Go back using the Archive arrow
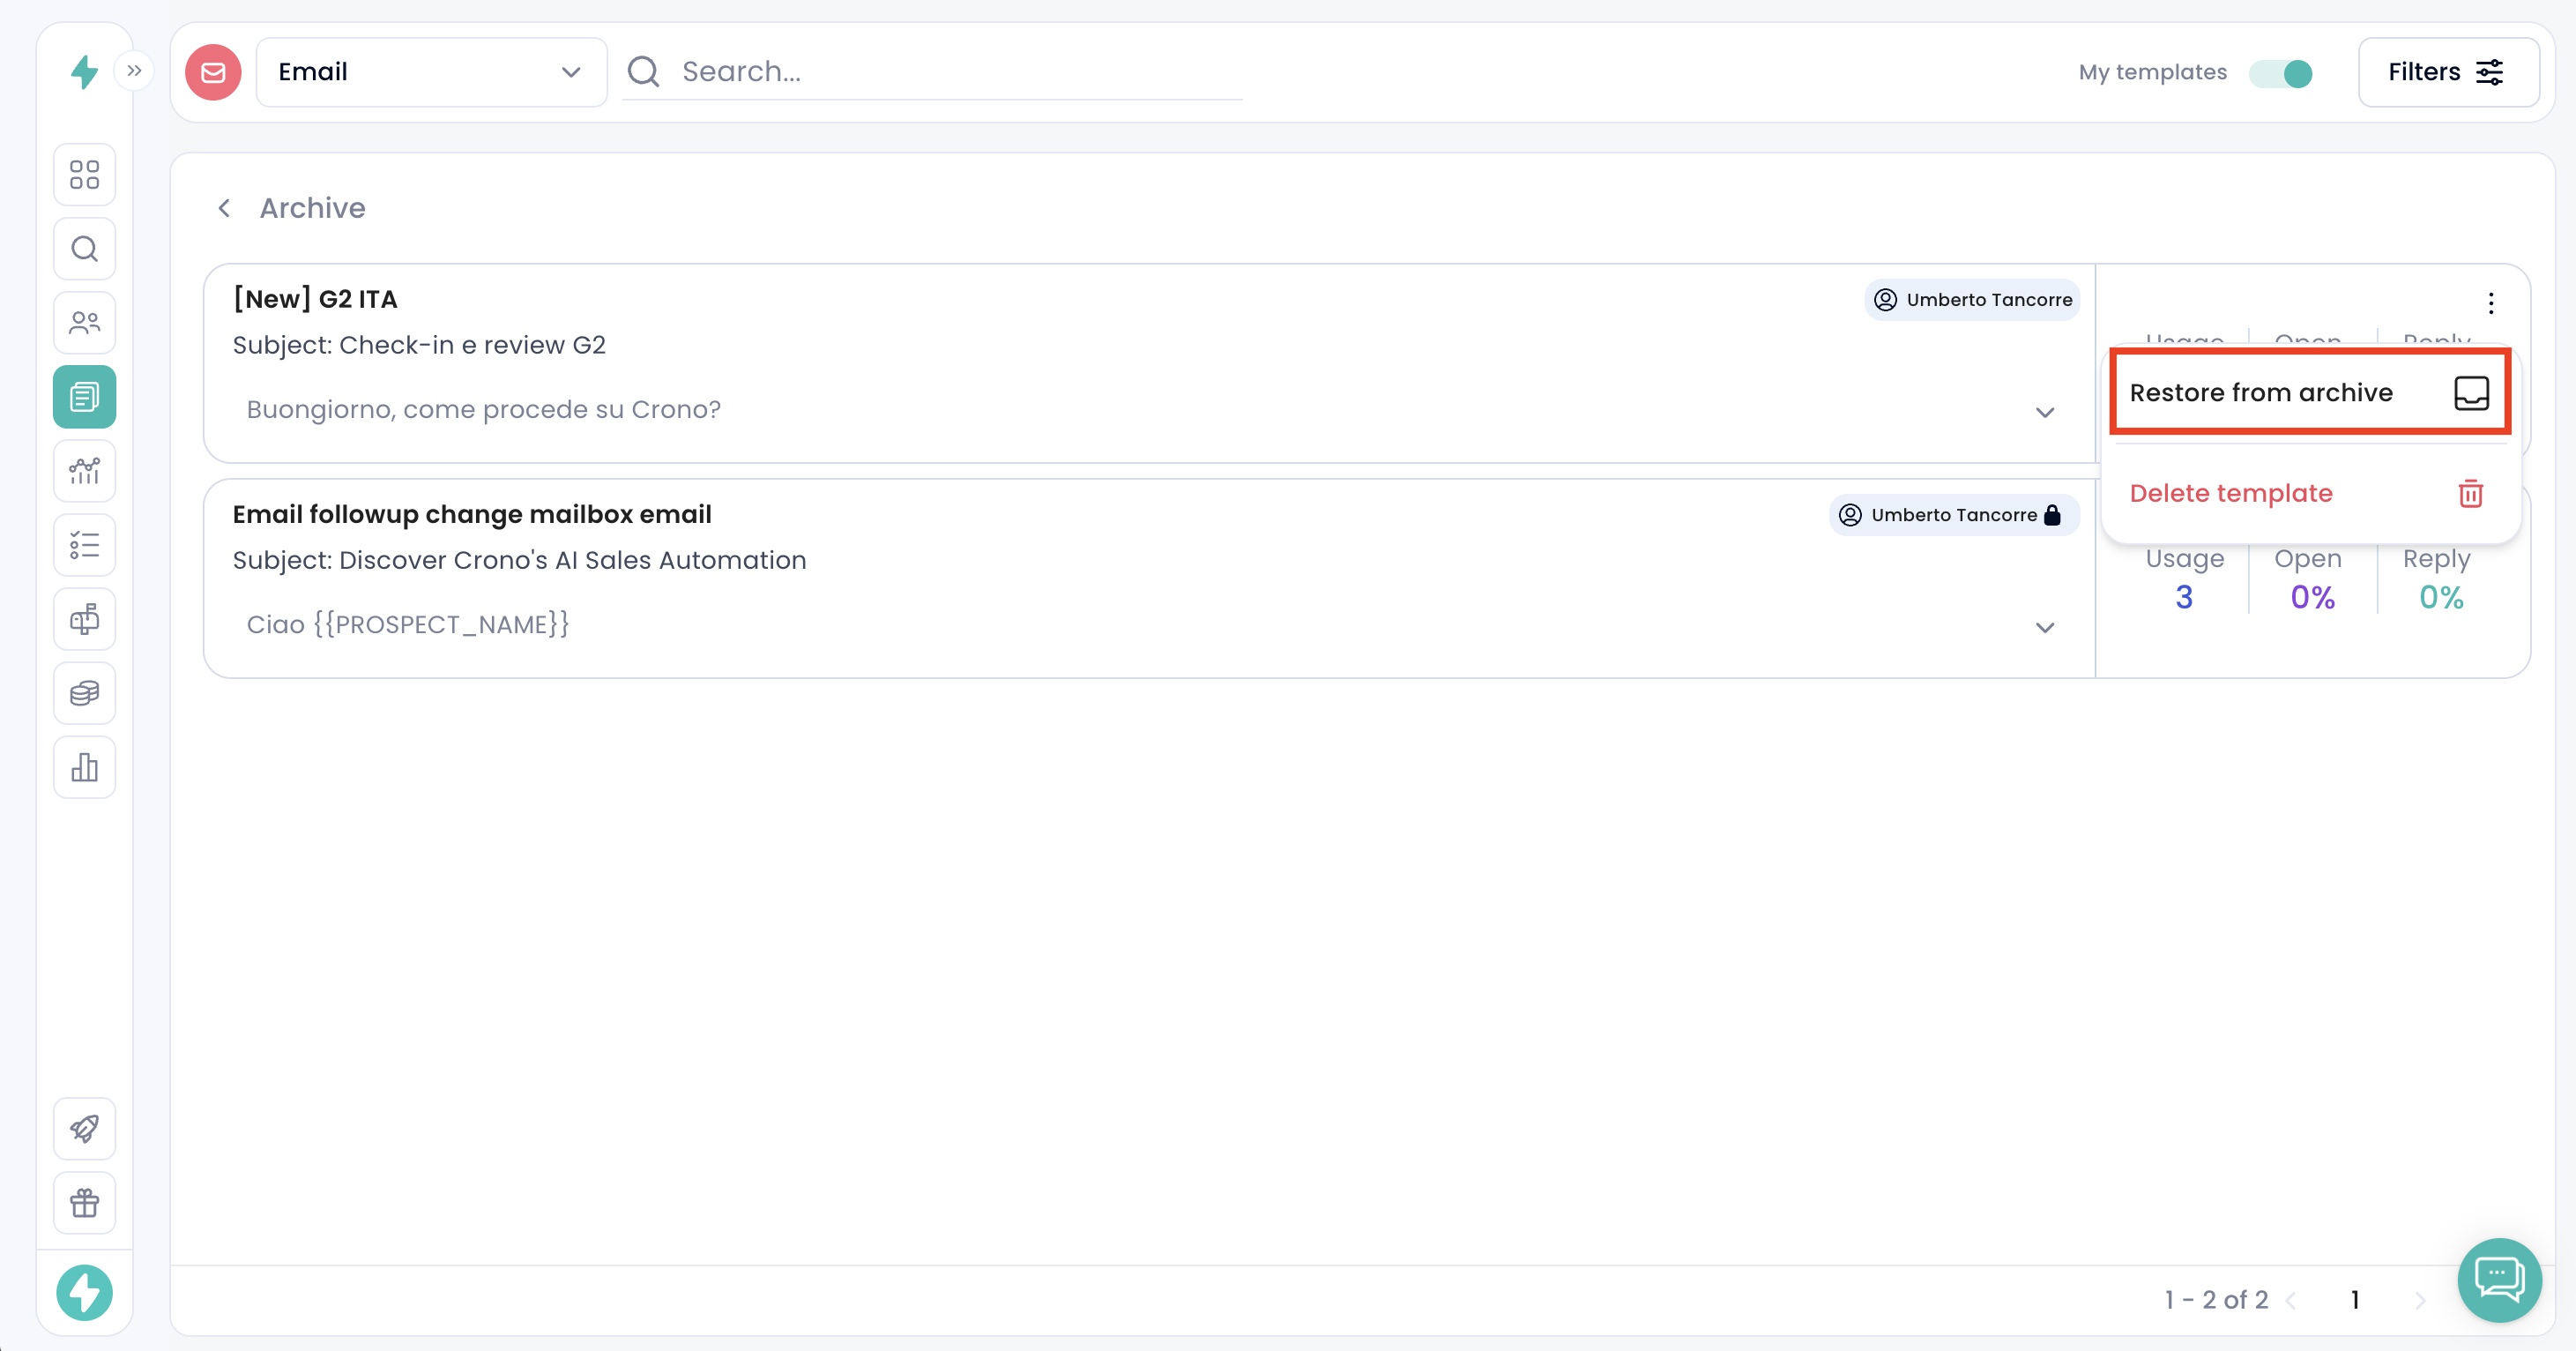Viewport: 2576px width, 1351px height. coord(225,208)
